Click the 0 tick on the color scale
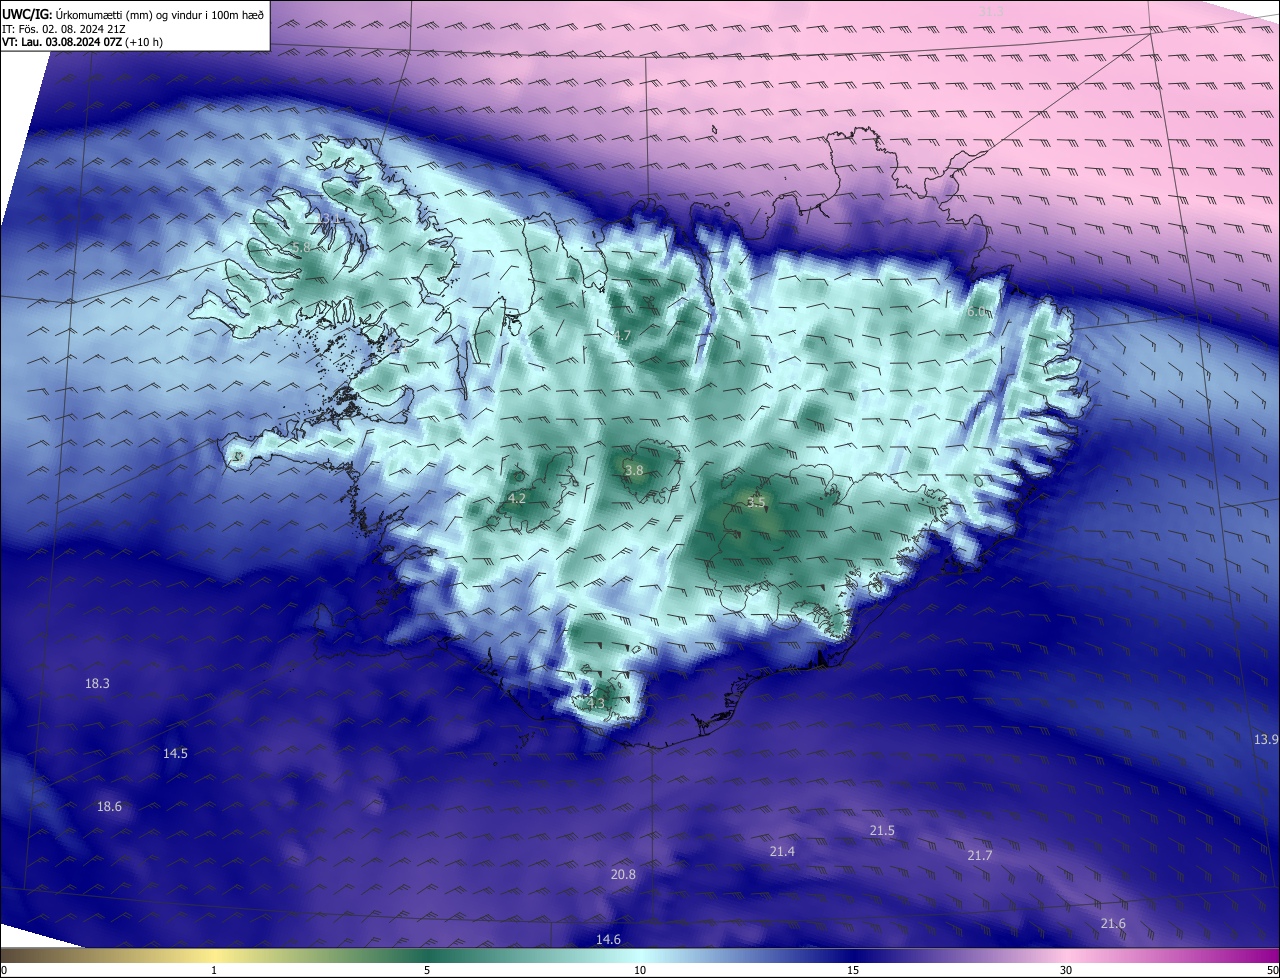Image resolution: width=1280 pixels, height=978 pixels. click(4, 971)
